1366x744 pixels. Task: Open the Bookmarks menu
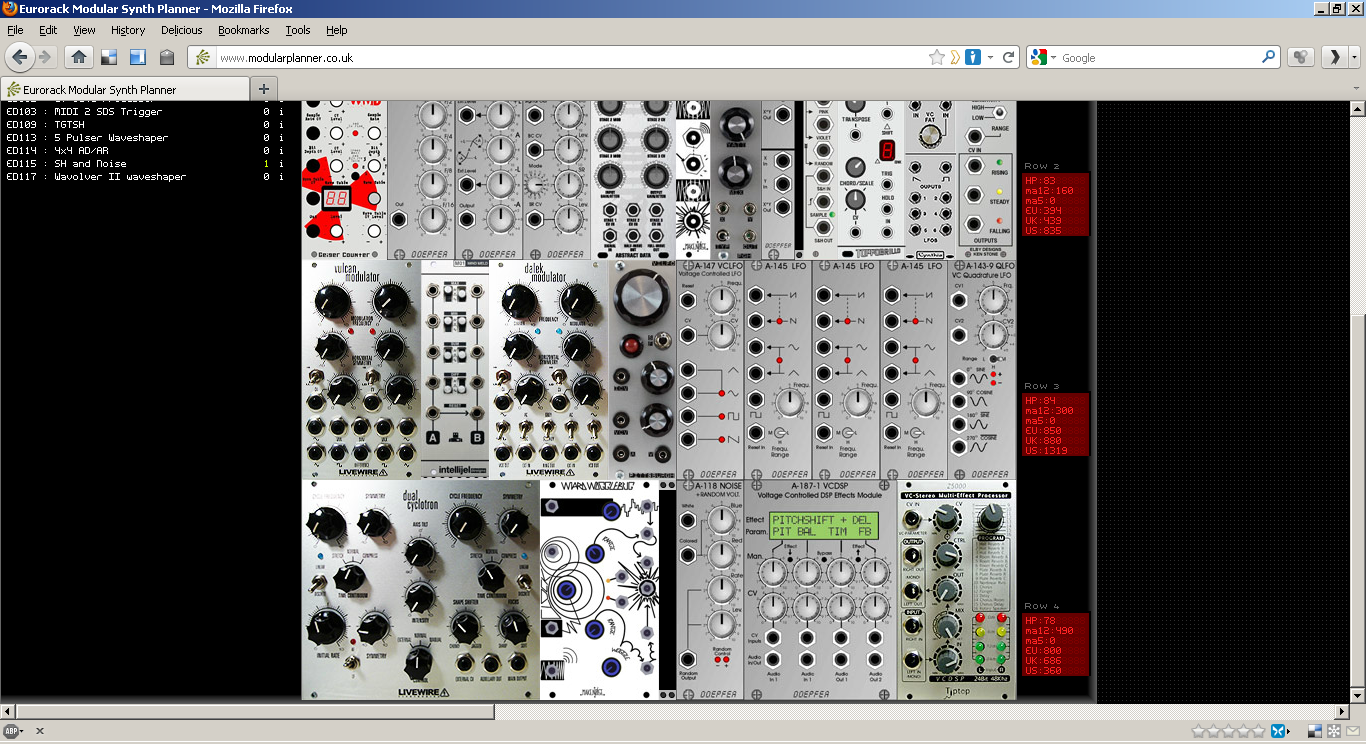pyautogui.click(x=243, y=30)
